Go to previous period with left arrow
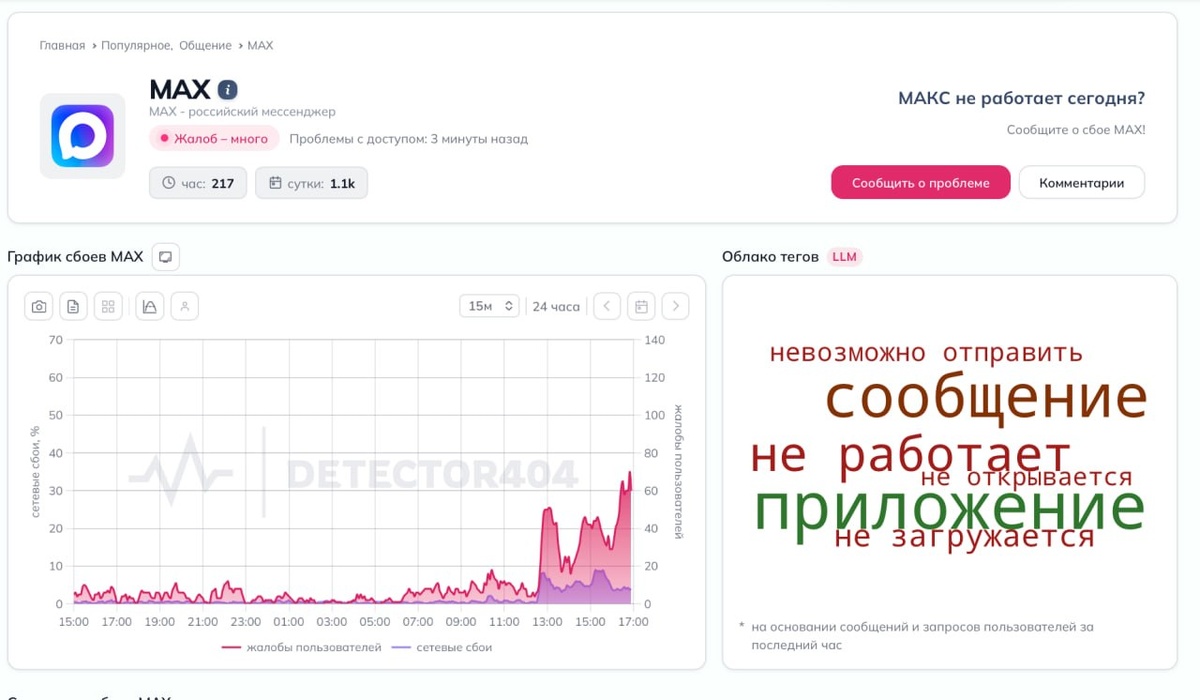This screenshot has width=1200, height=700. pos(607,306)
